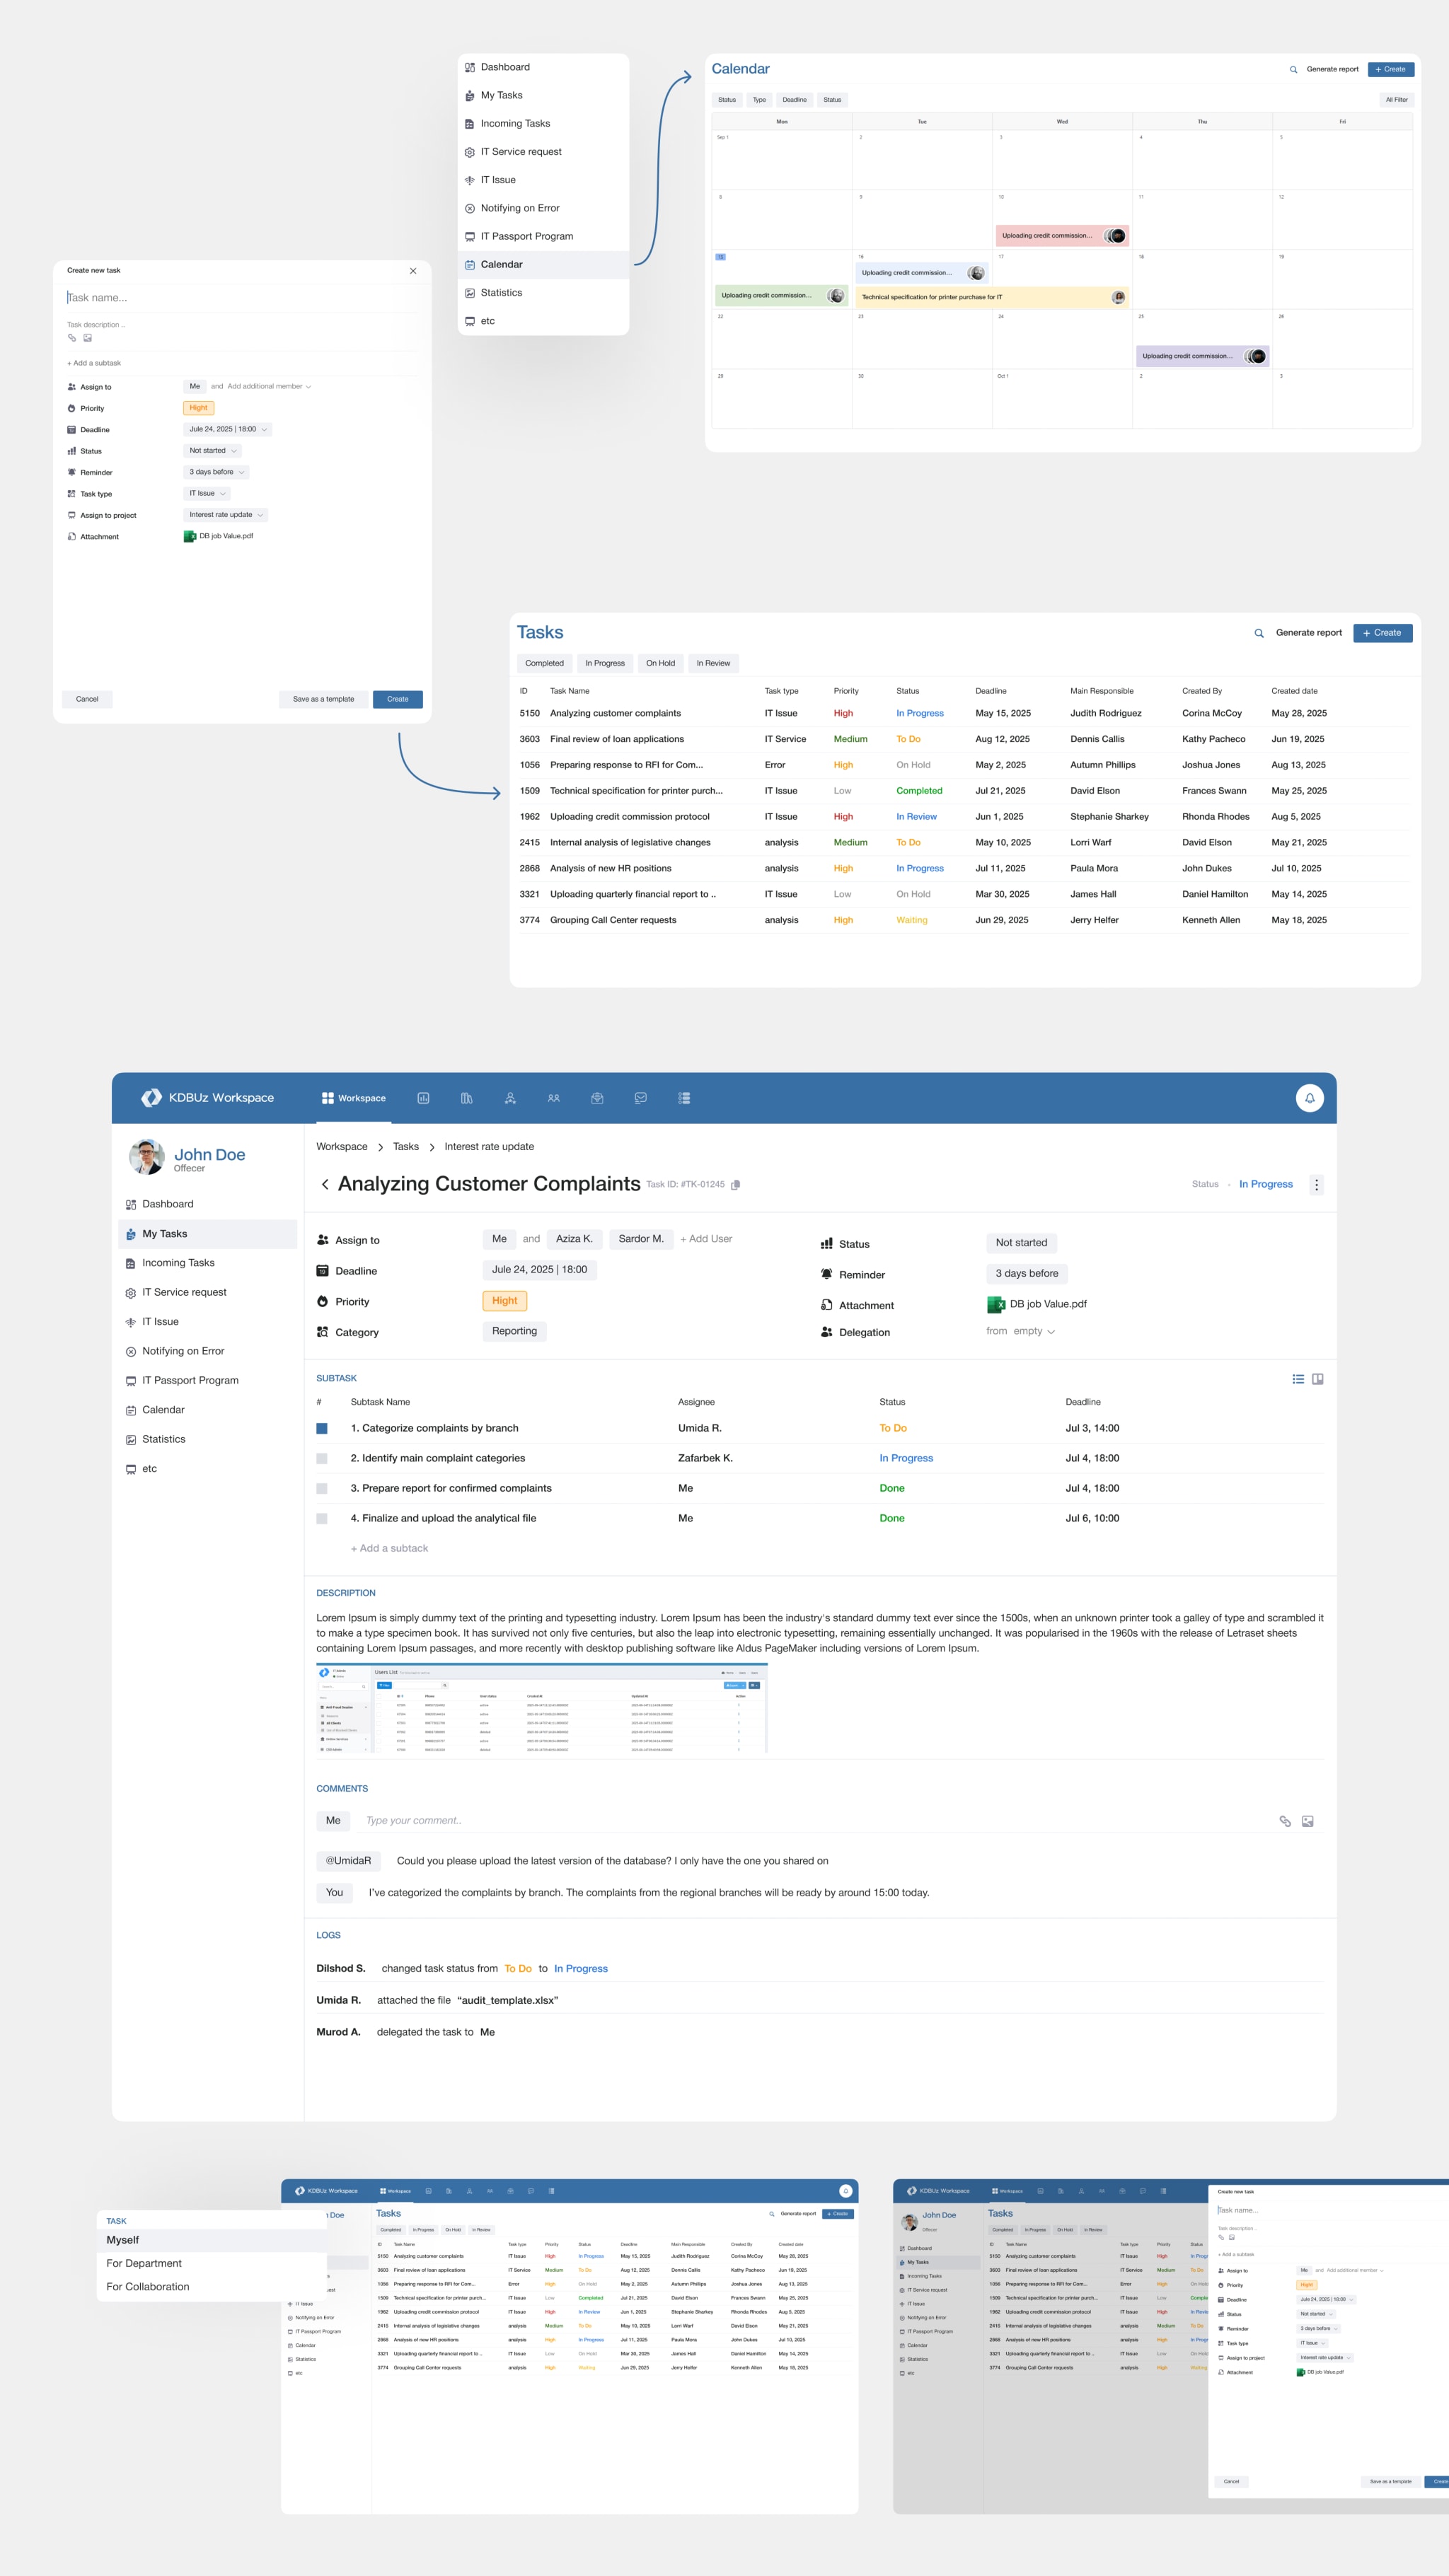Screen dimensions: 1449x2576
Task: Close the large Create new task dialog with X
Action: click(x=413, y=271)
